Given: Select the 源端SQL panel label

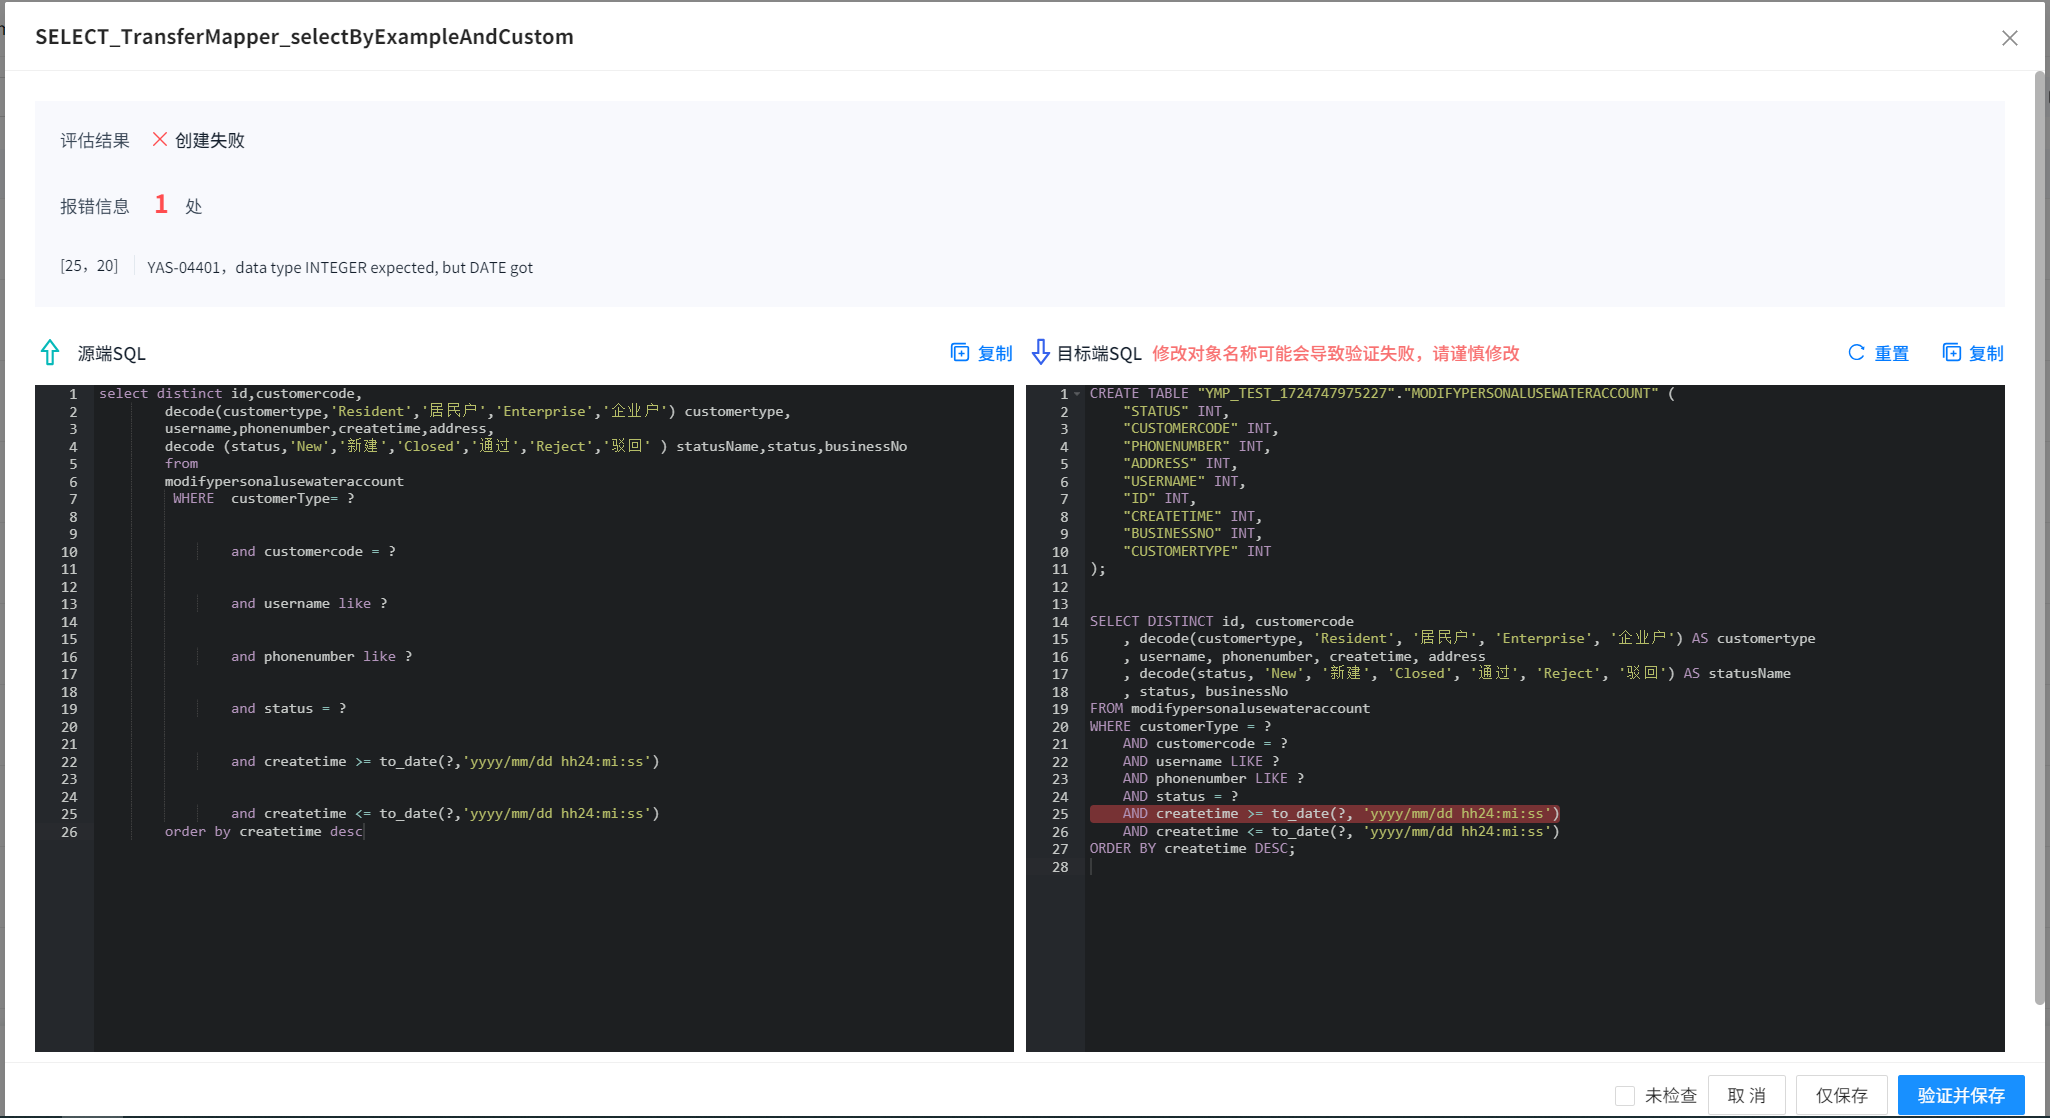Looking at the screenshot, I should (110, 352).
